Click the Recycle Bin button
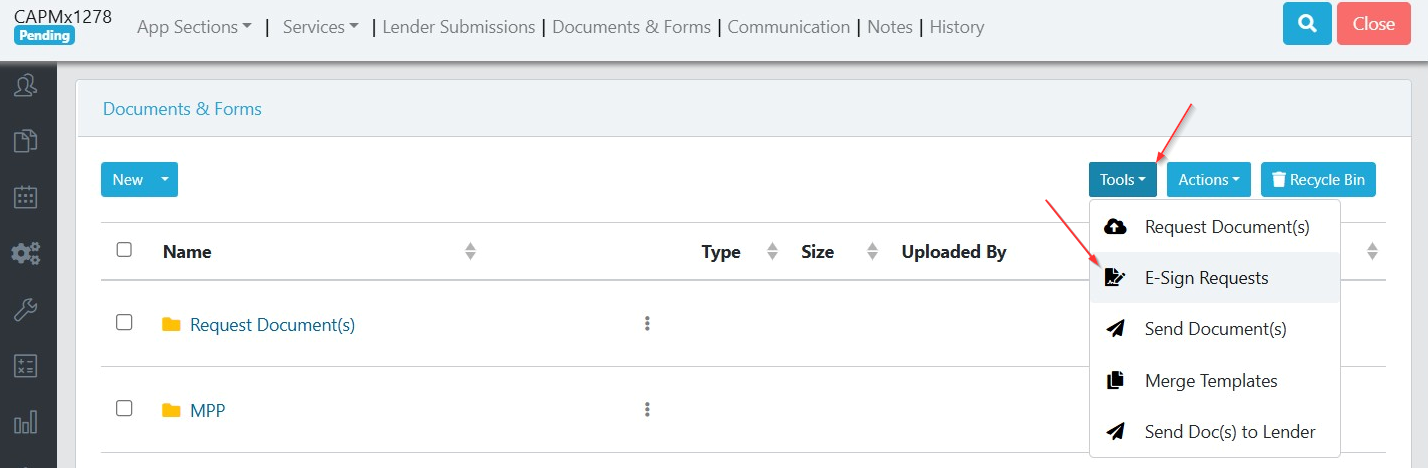1428x468 pixels. tap(1318, 180)
